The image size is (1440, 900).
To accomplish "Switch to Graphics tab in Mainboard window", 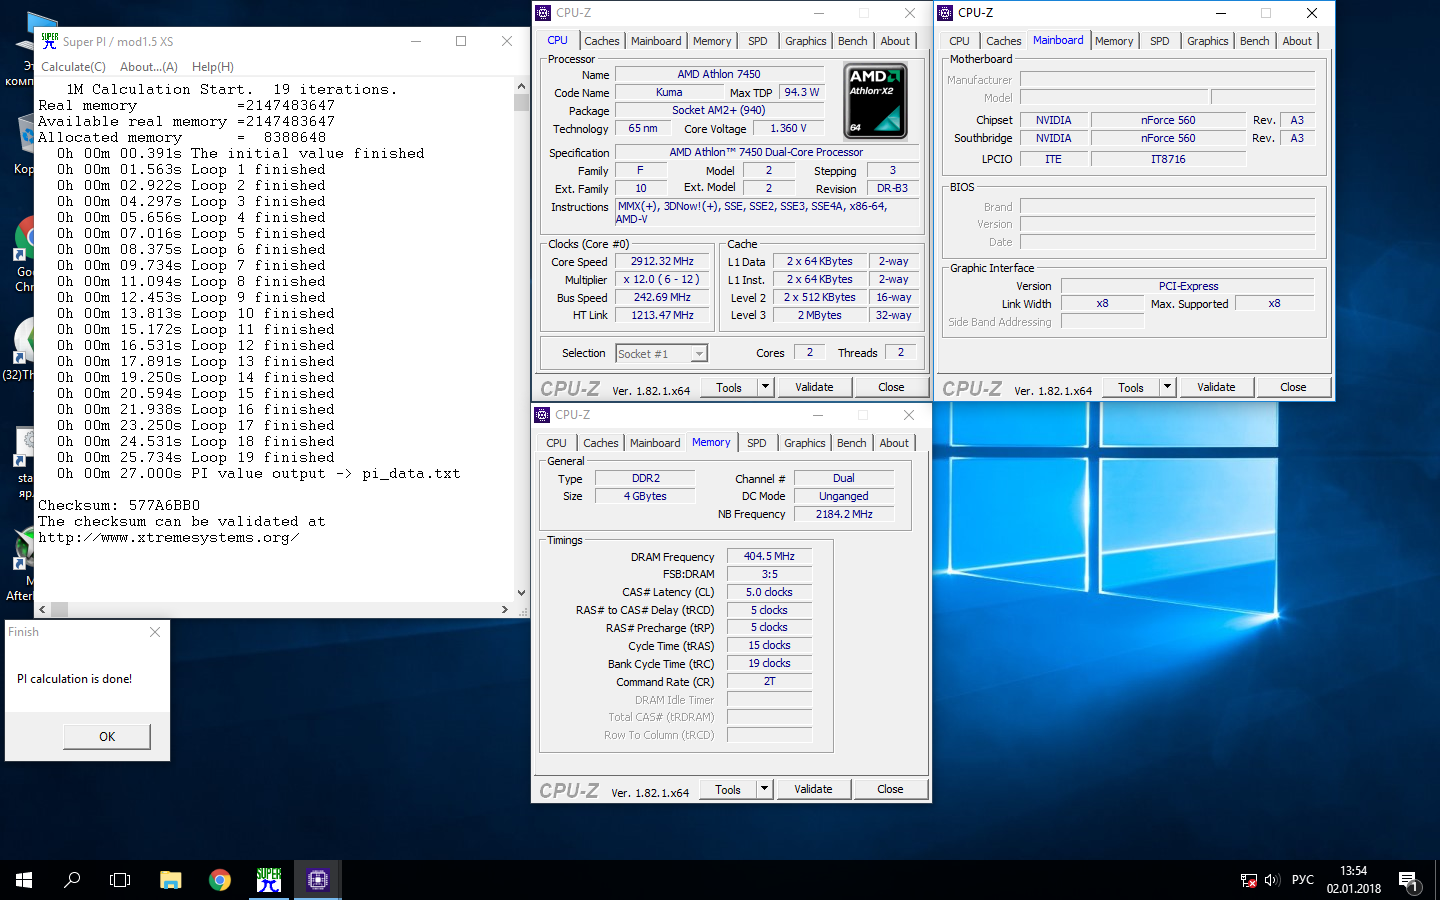I will [1208, 41].
